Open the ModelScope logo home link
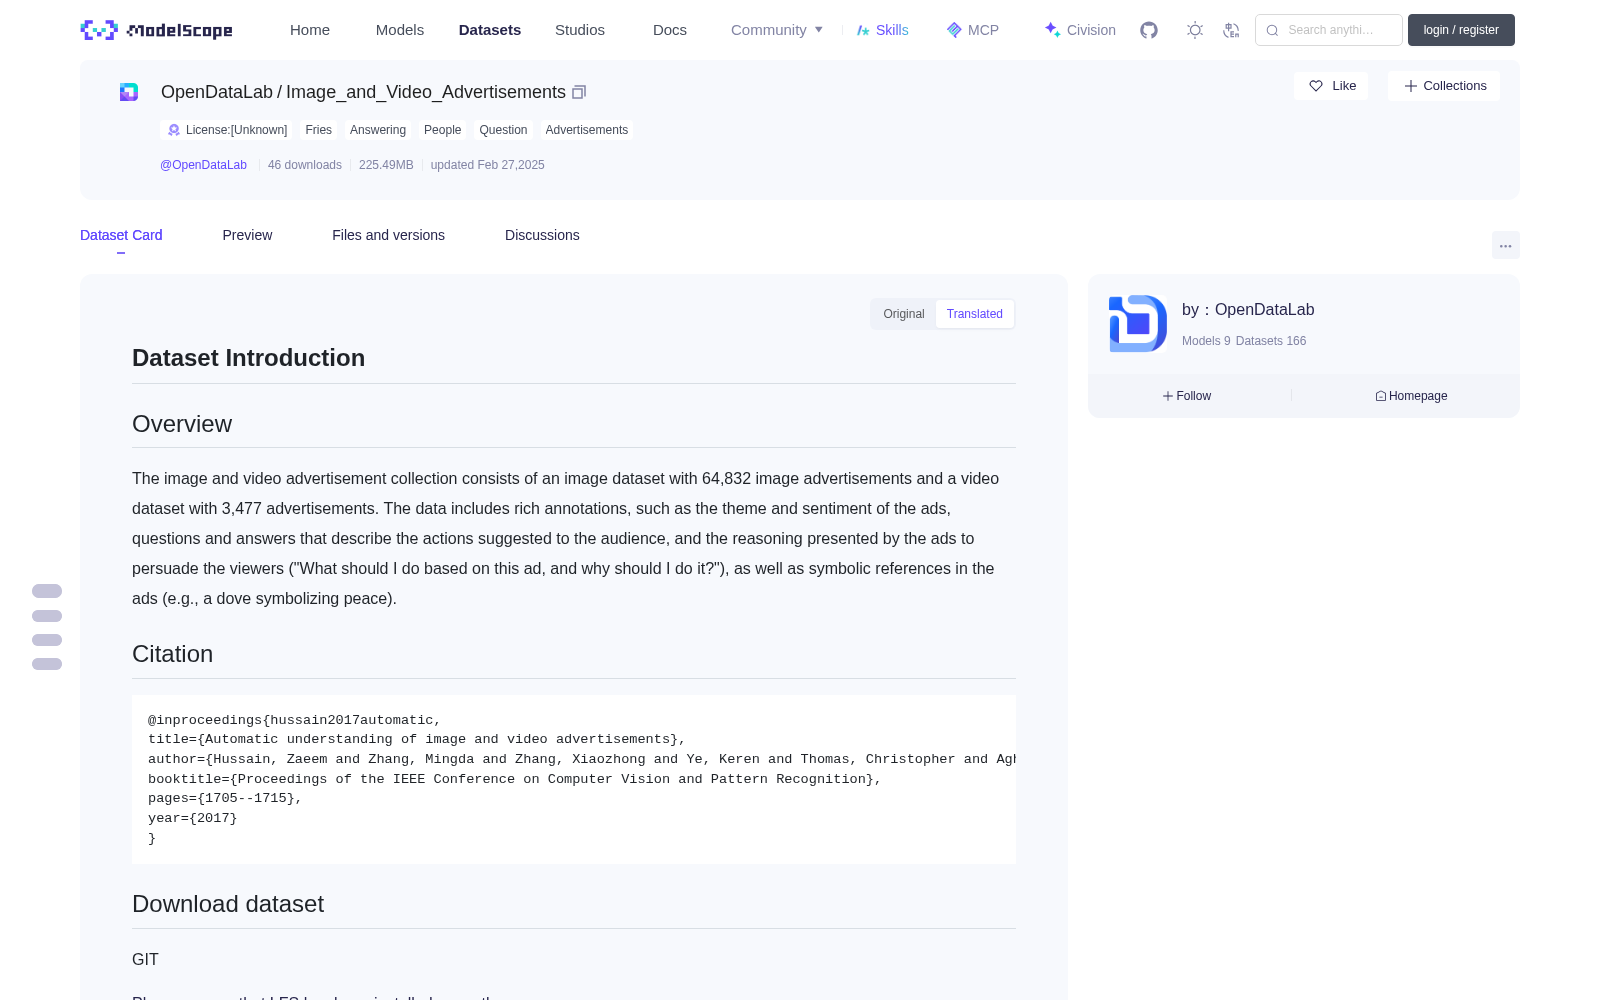Image resolution: width=1600 pixels, height=1000 pixels. [x=157, y=30]
